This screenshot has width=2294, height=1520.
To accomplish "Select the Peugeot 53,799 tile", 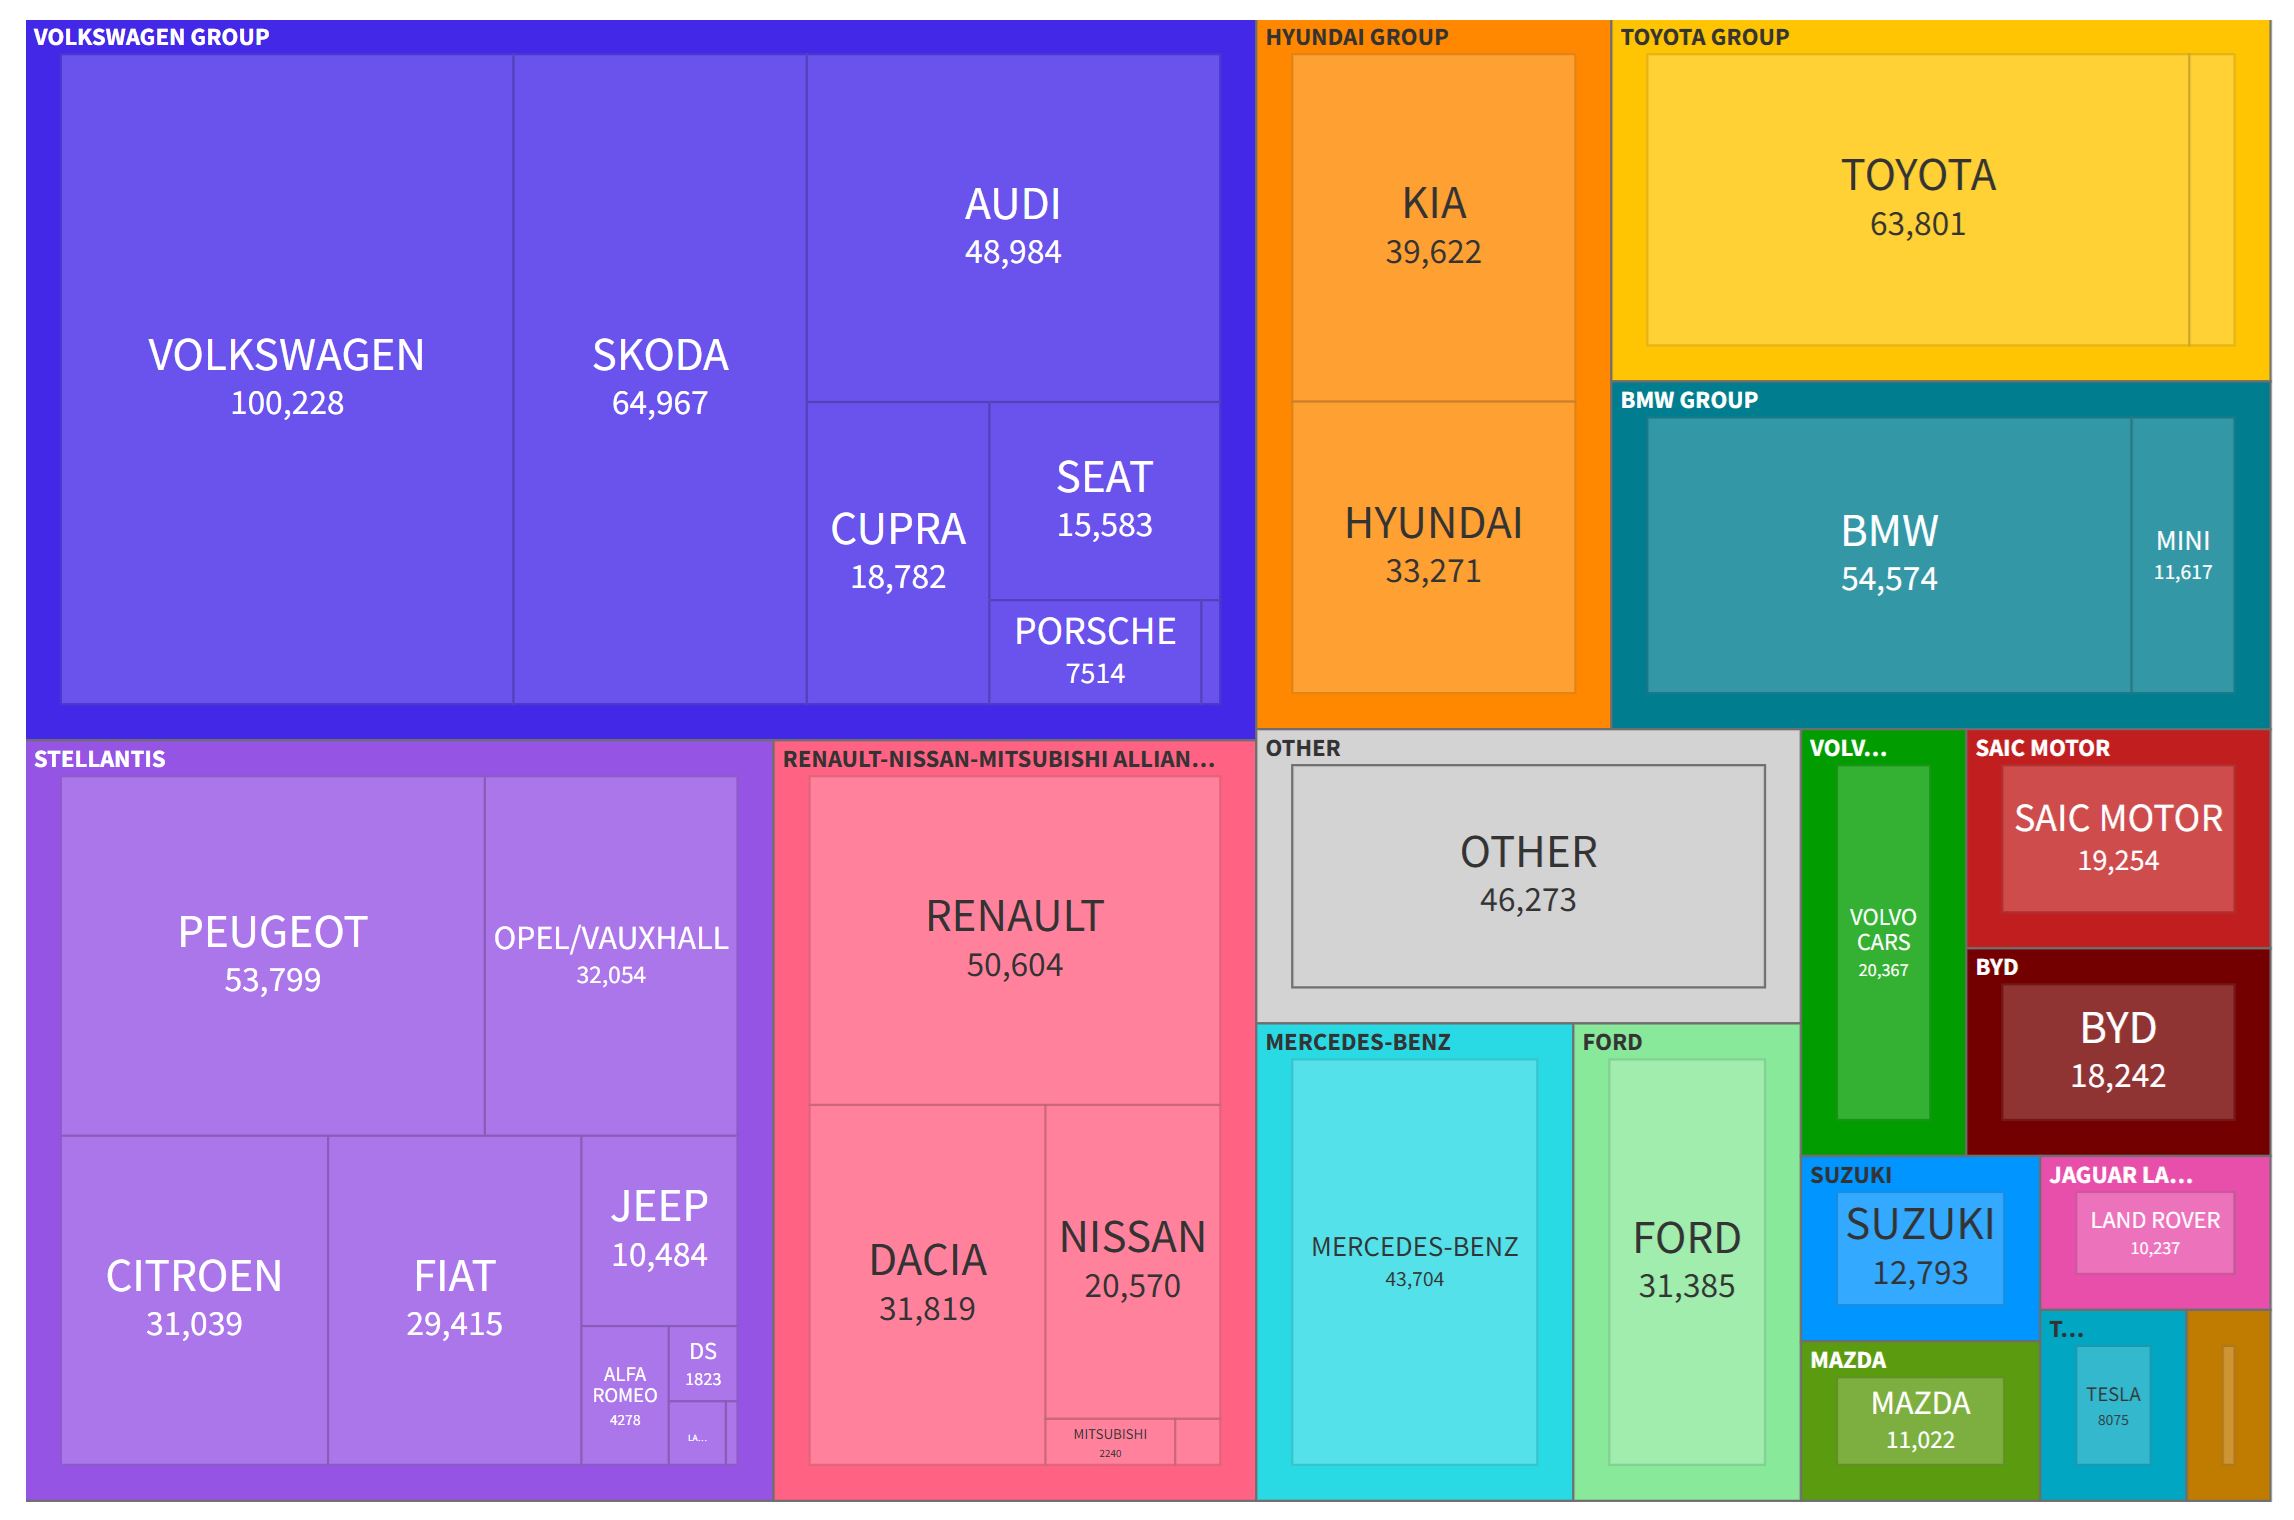I will 272,954.
